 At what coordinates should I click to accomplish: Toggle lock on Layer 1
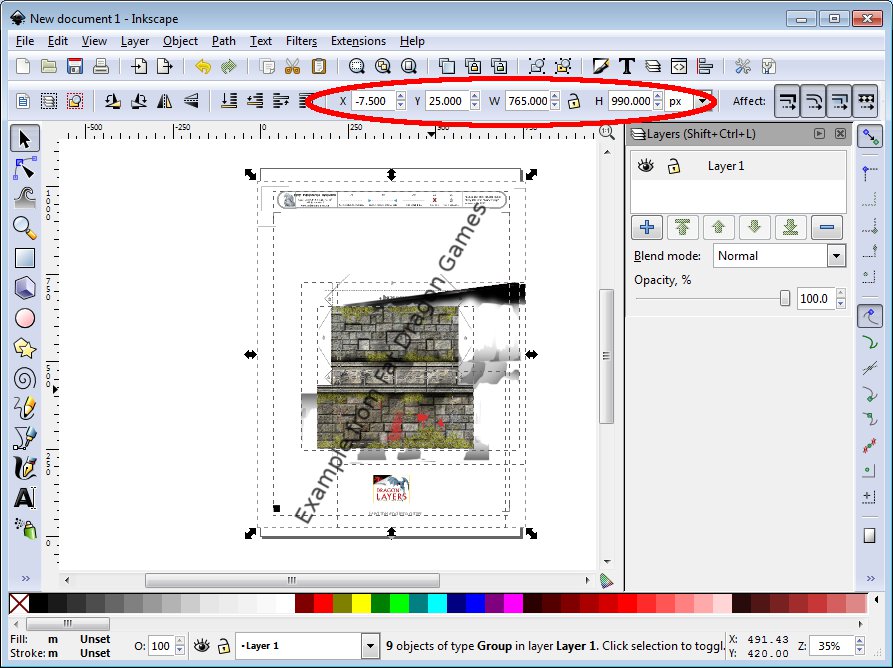tap(674, 166)
